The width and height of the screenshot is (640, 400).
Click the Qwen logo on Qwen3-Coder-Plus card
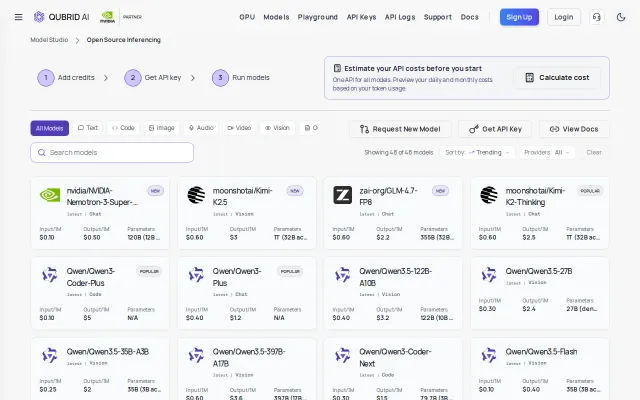[x=50, y=275]
